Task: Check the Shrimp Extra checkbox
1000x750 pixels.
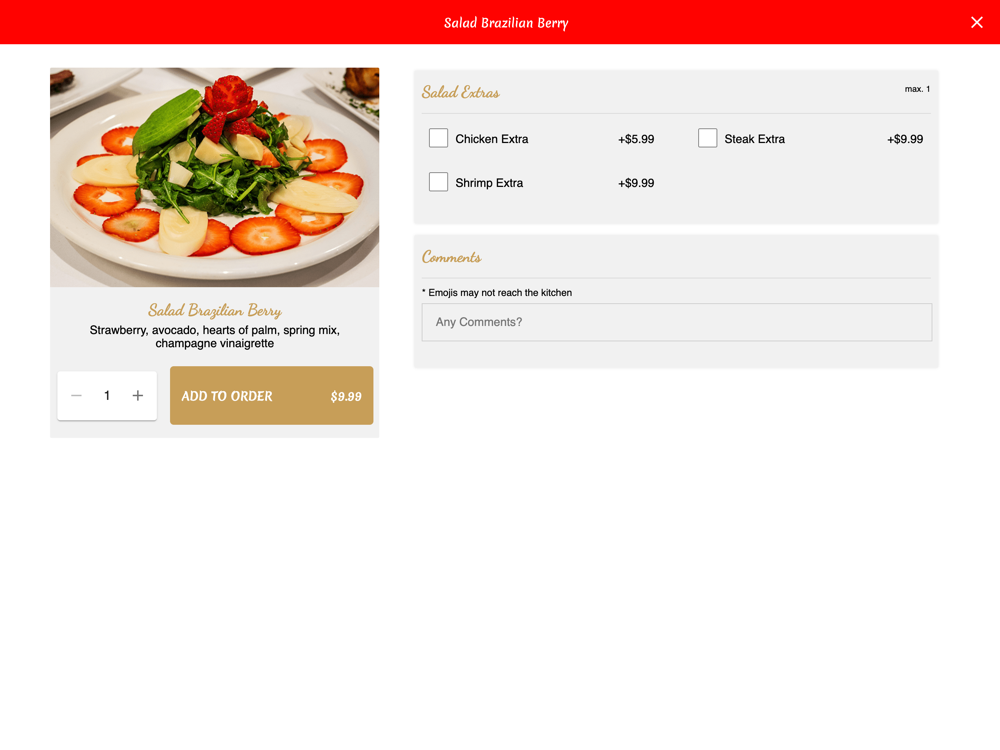Action: (x=438, y=182)
